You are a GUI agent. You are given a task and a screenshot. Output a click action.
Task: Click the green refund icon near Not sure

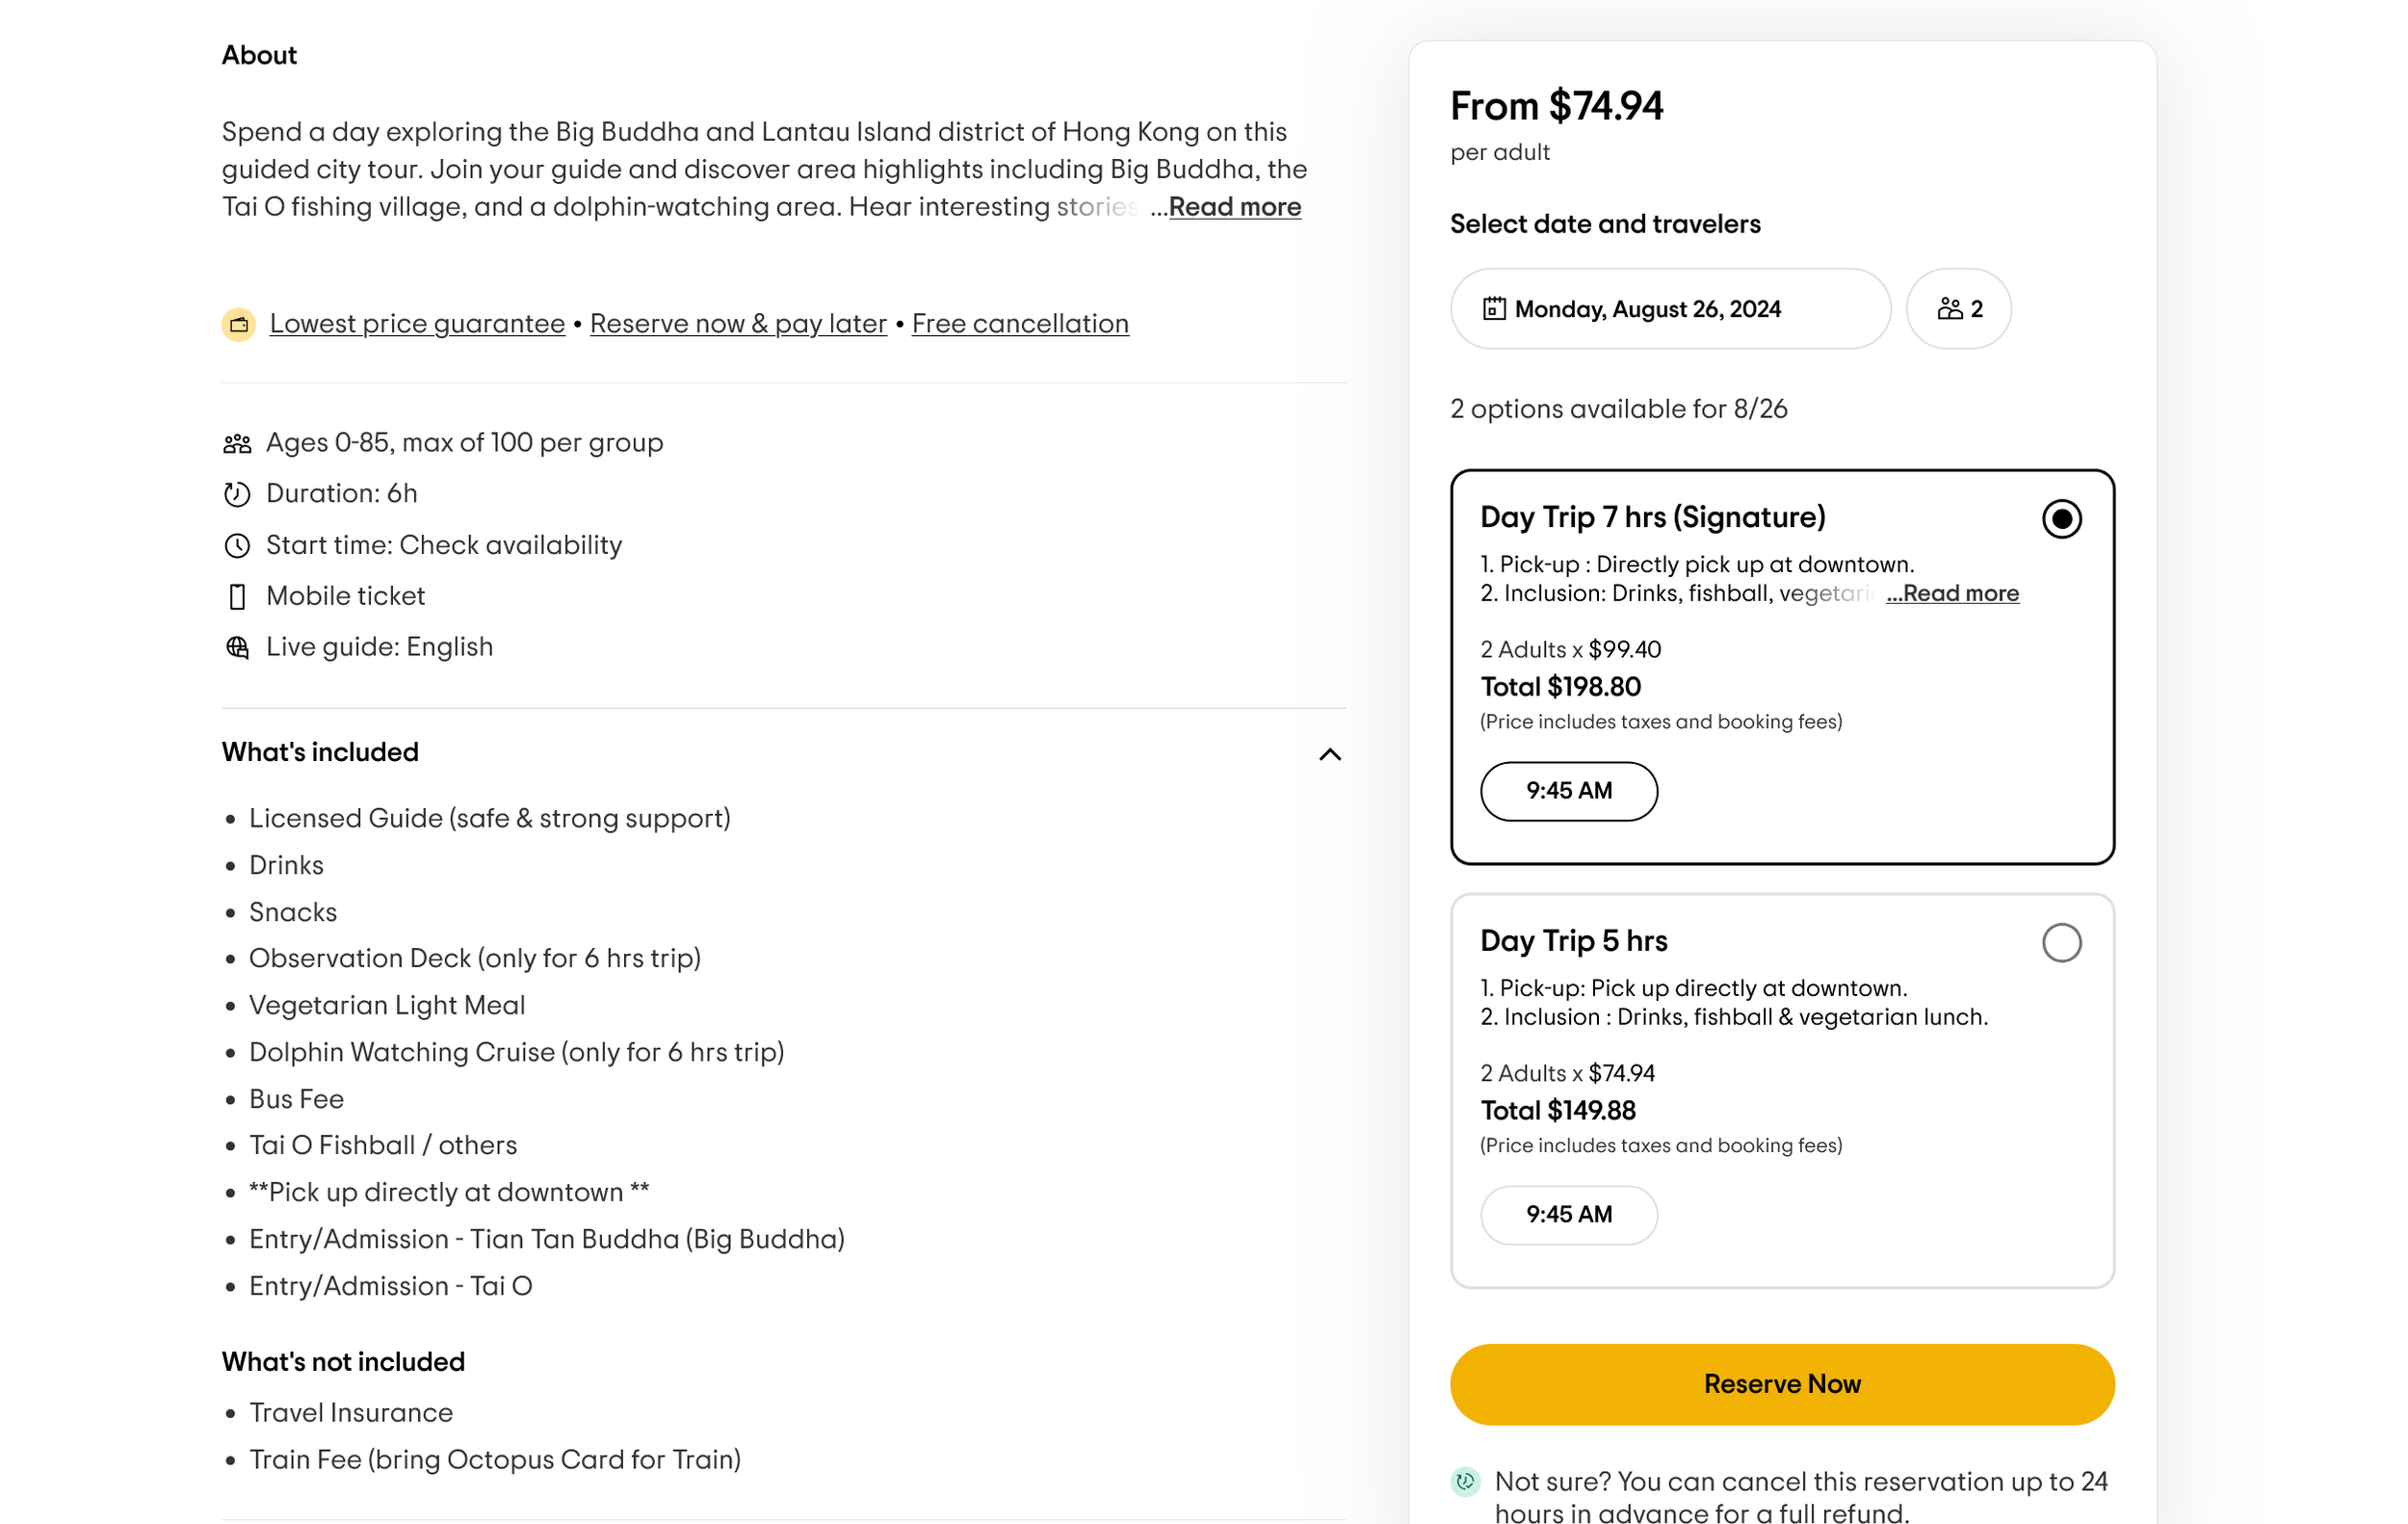1465,1481
